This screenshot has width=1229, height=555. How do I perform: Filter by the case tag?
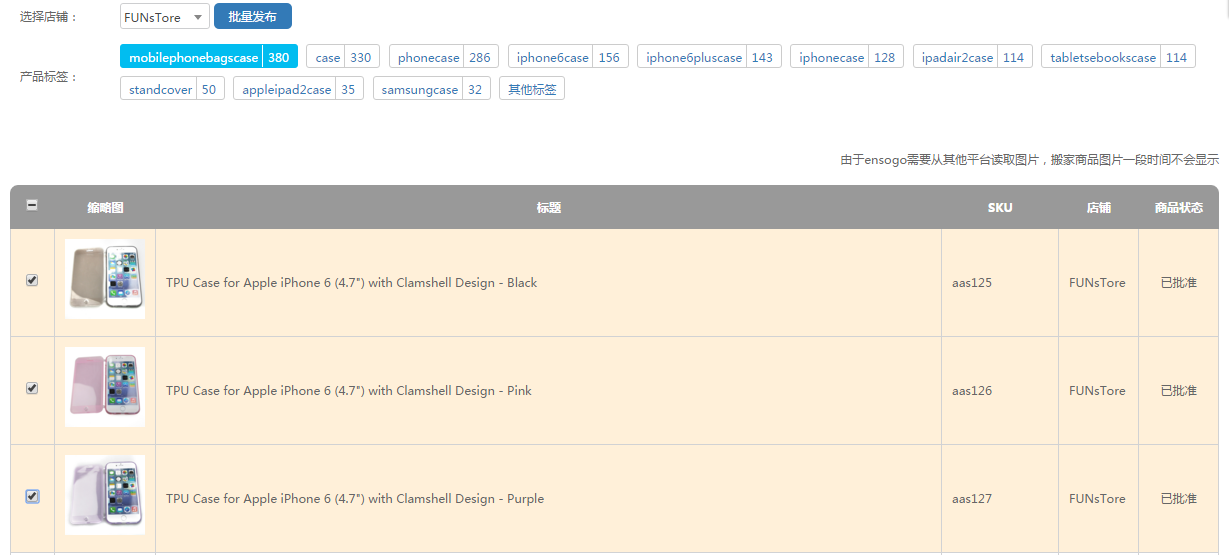point(342,57)
